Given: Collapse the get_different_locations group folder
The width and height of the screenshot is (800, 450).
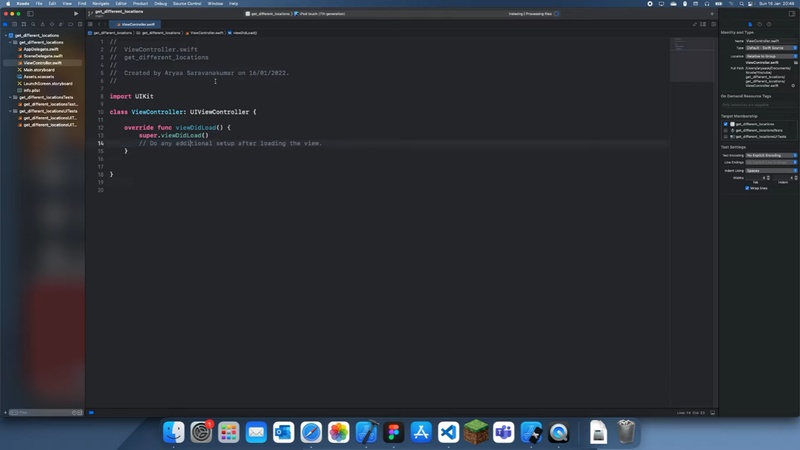Looking at the screenshot, I should (x=10, y=42).
